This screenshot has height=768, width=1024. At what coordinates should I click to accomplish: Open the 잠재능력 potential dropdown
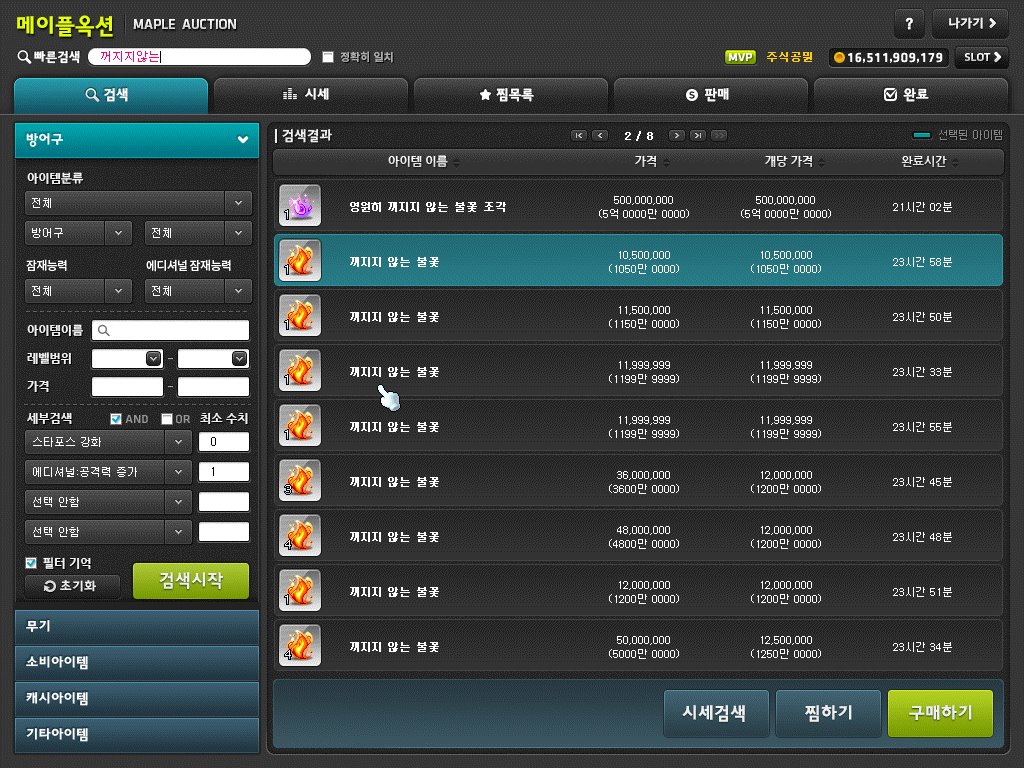(x=78, y=291)
